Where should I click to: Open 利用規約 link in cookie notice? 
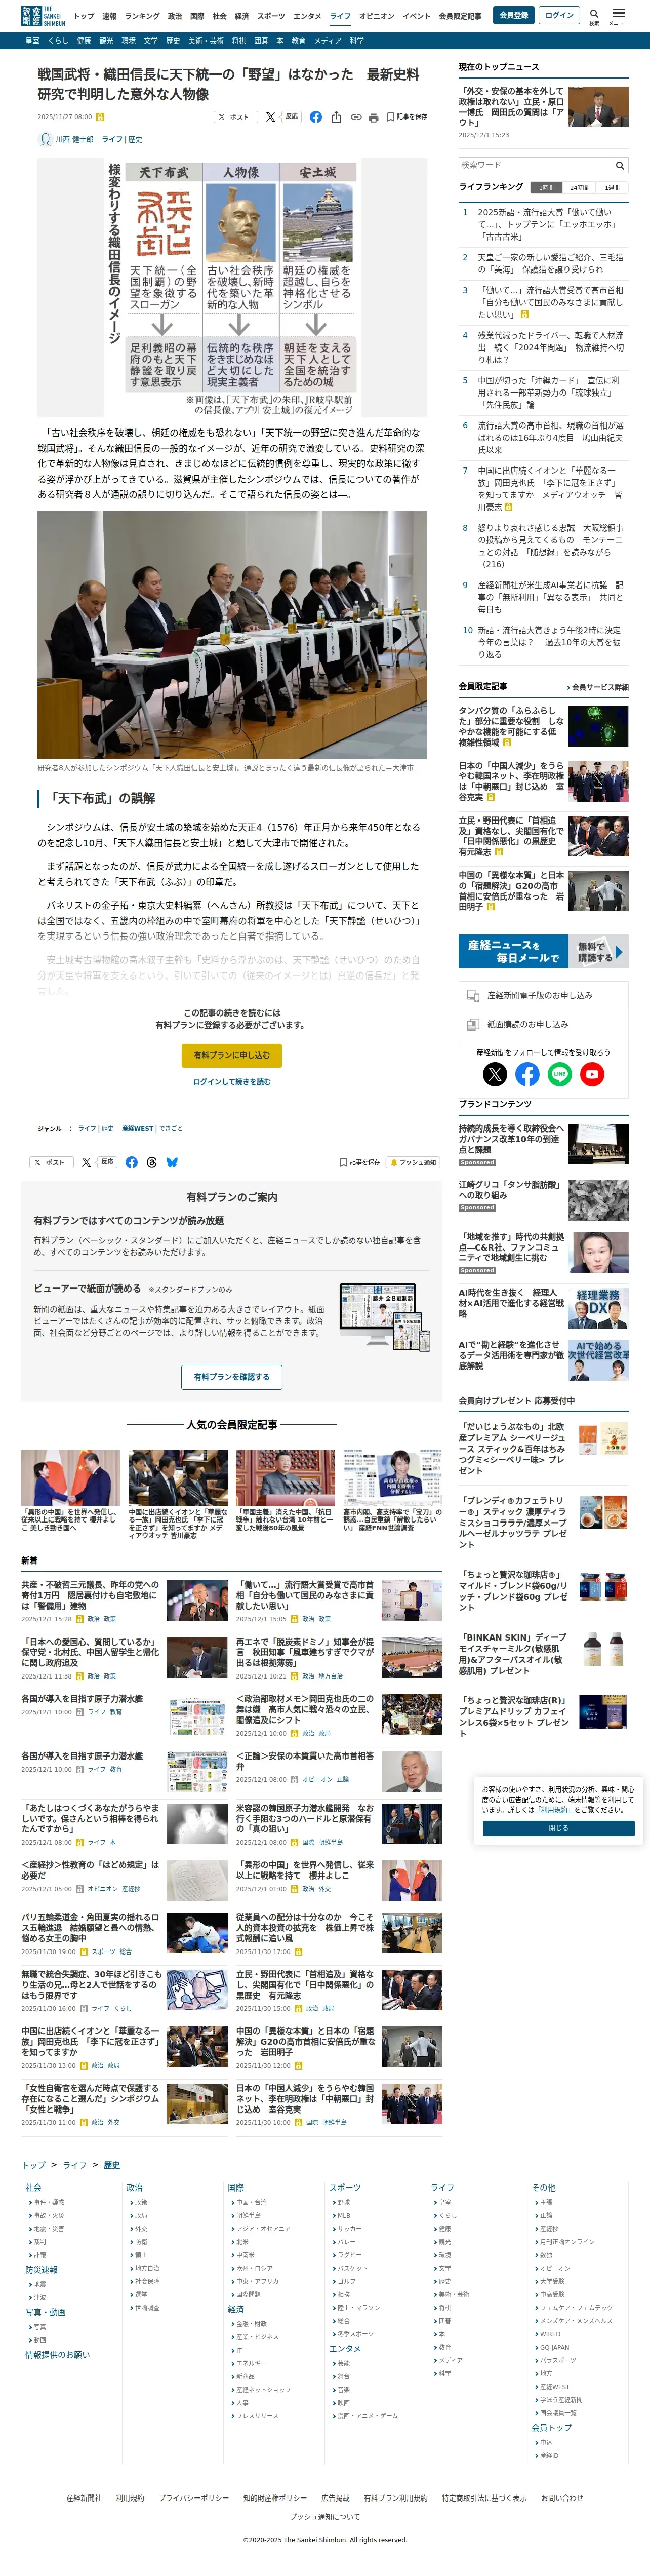(x=554, y=1809)
